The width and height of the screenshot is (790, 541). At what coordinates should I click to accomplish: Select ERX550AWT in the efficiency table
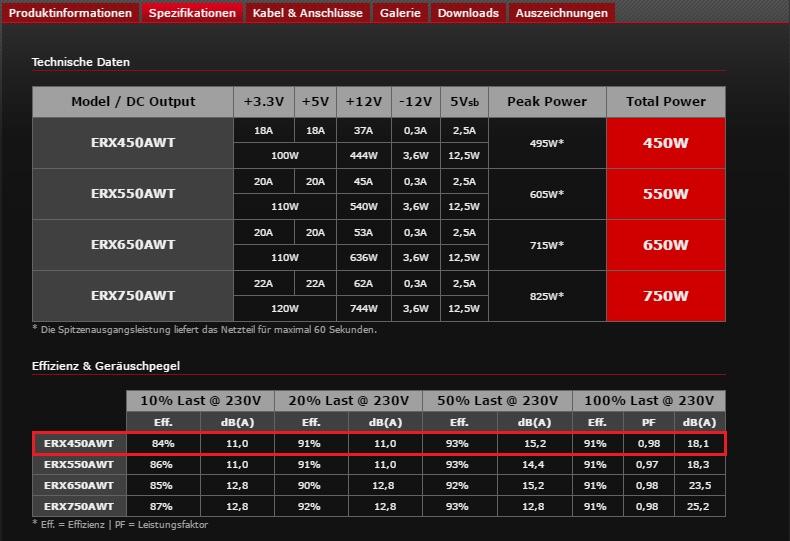(79, 464)
